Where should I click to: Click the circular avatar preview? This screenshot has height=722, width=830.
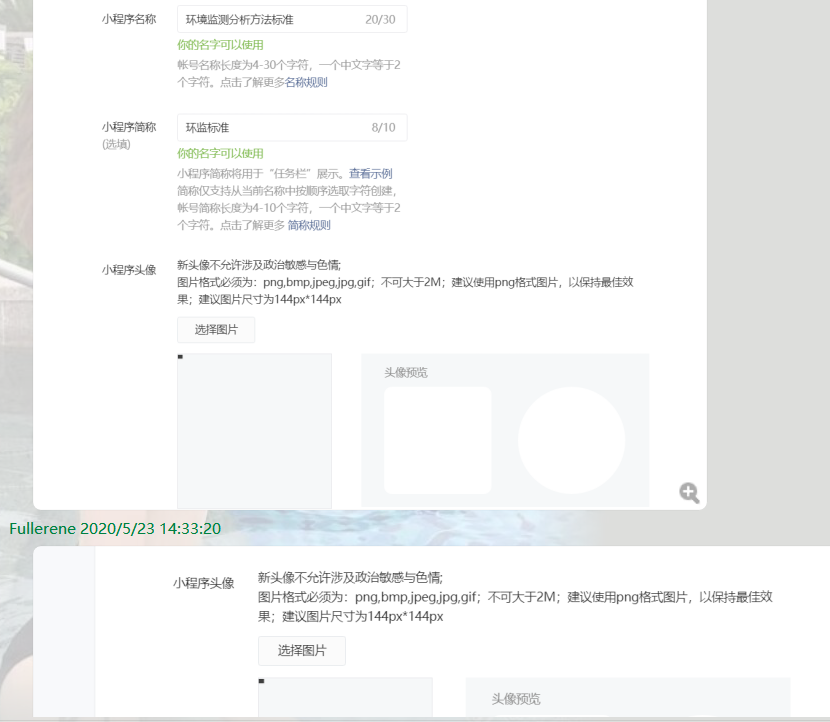(572, 440)
